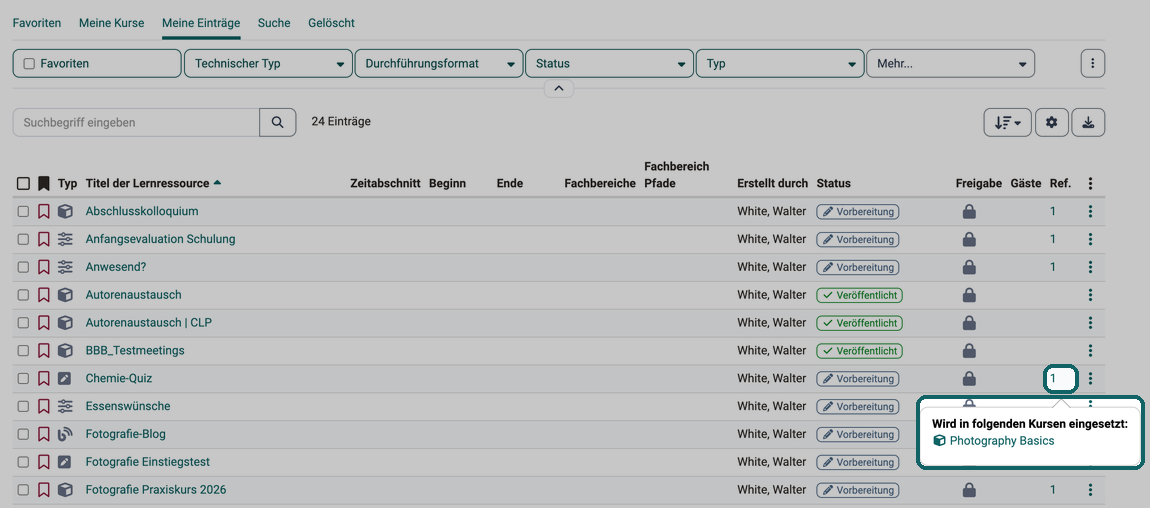Open the Typ filter dropdown
Screen dimensions: 1150x508
tap(780, 64)
